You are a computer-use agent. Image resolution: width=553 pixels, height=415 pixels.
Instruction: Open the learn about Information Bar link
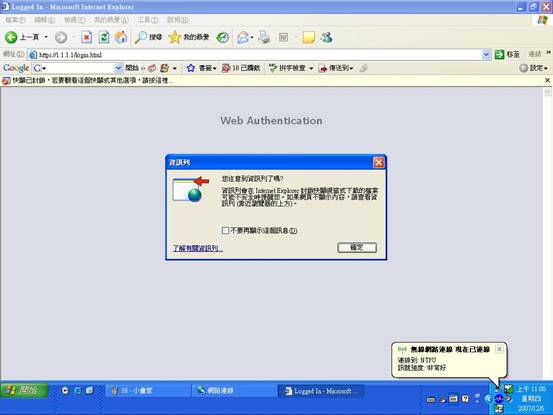click(x=198, y=248)
